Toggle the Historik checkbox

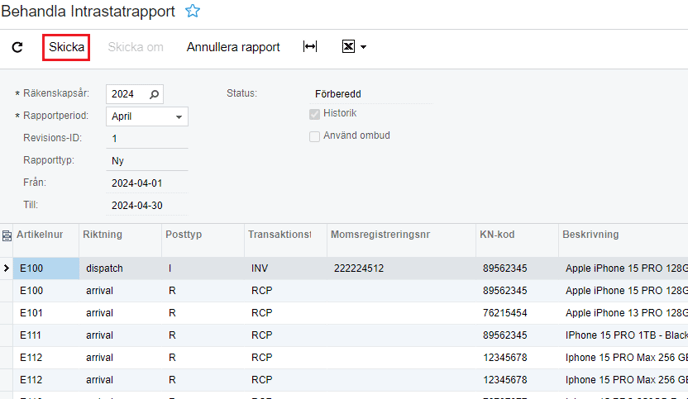pos(314,114)
